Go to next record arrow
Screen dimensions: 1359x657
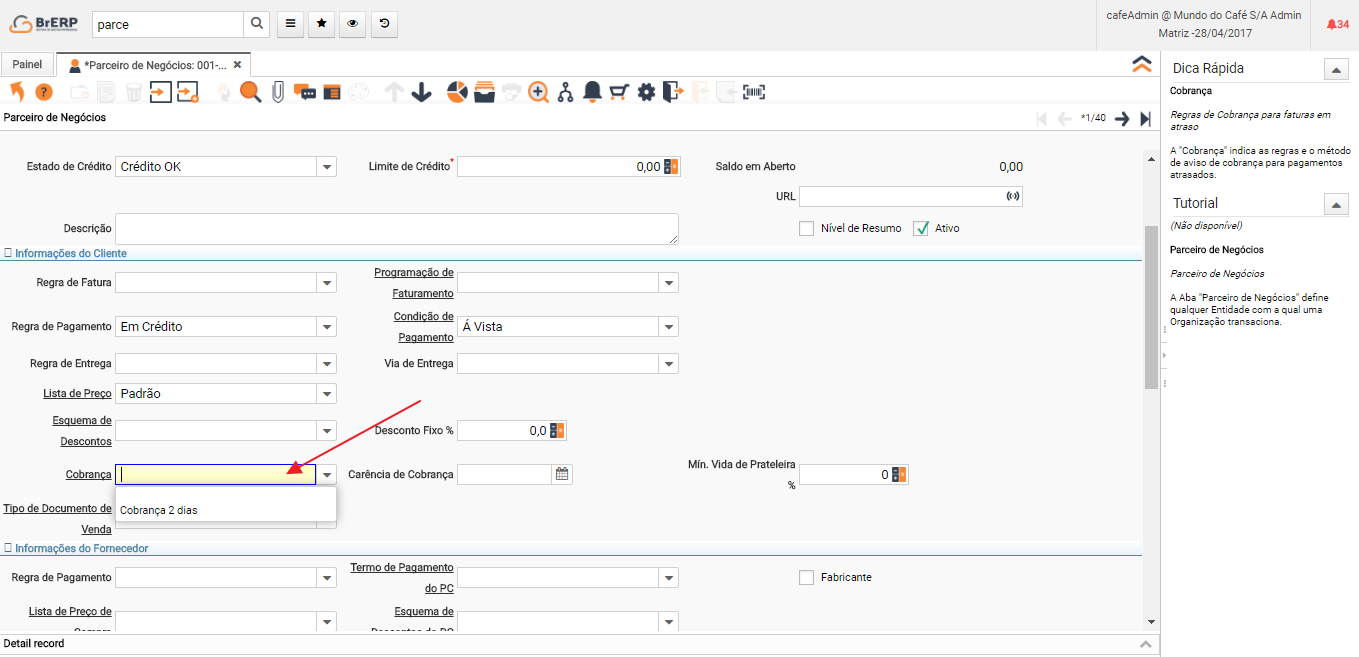[1122, 118]
